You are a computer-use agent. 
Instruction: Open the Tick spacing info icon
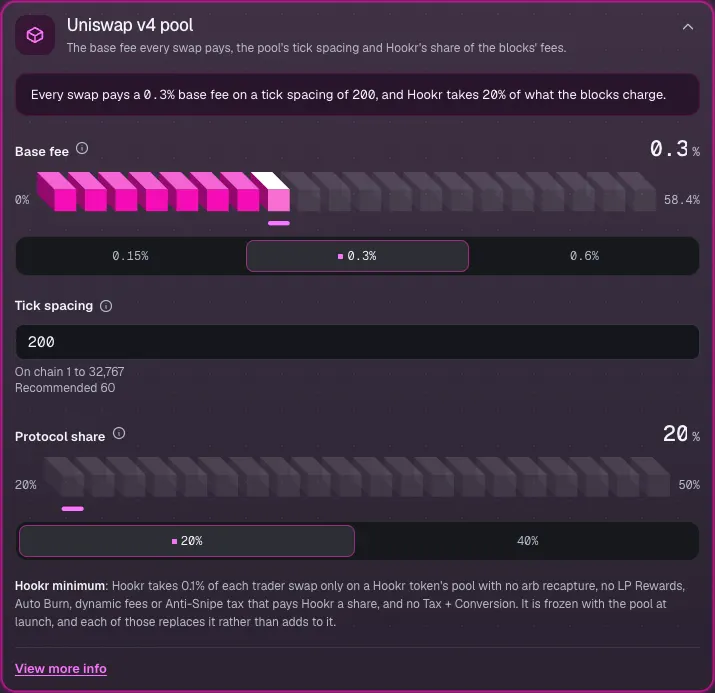tap(106, 306)
